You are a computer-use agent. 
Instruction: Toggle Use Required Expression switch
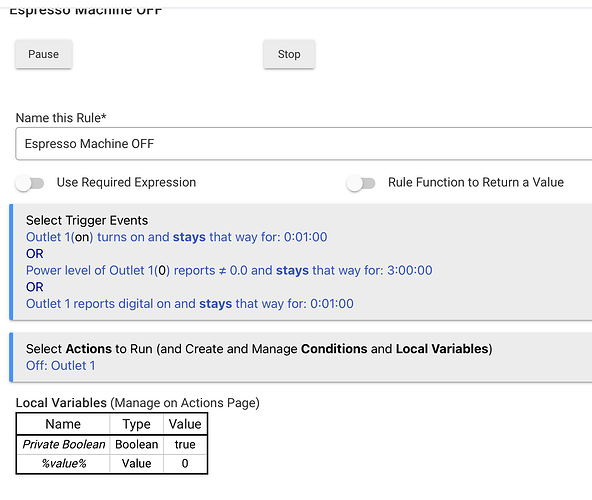click(30, 183)
